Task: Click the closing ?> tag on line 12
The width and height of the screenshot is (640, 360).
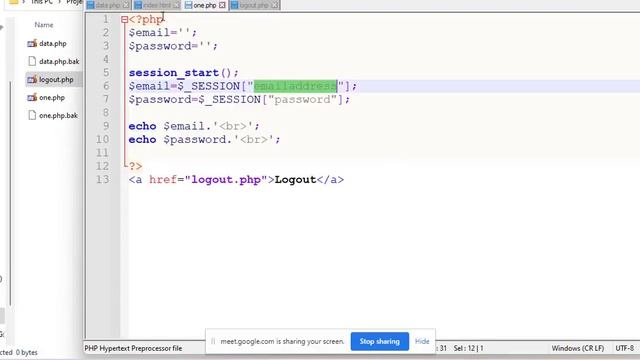Action: [136, 166]
